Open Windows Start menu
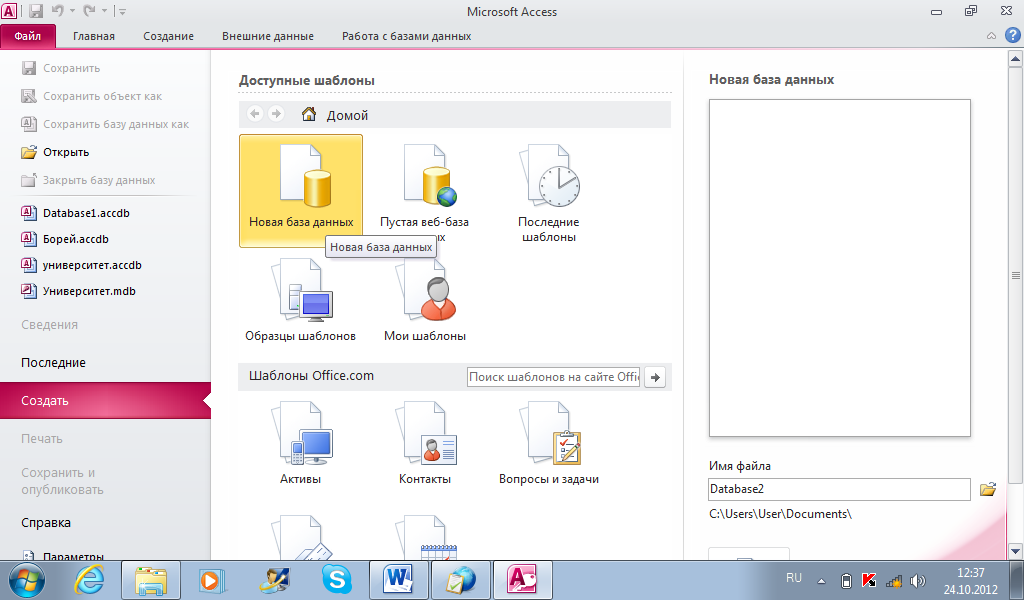Screen dimensions: 1024x600 27,580
